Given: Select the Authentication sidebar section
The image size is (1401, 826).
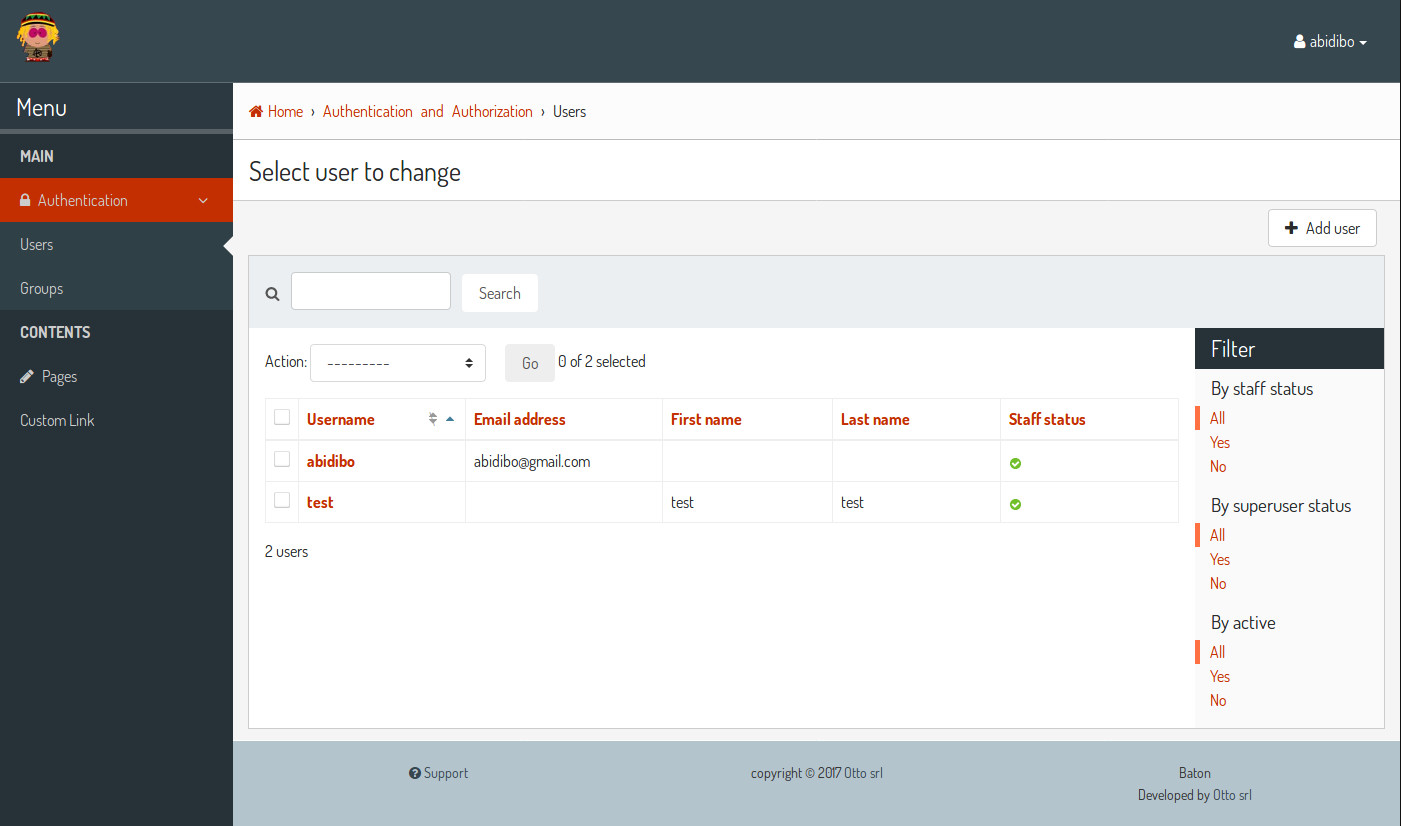Looking at the screenshot, I should pyautogui.click(x=116, y=200).
